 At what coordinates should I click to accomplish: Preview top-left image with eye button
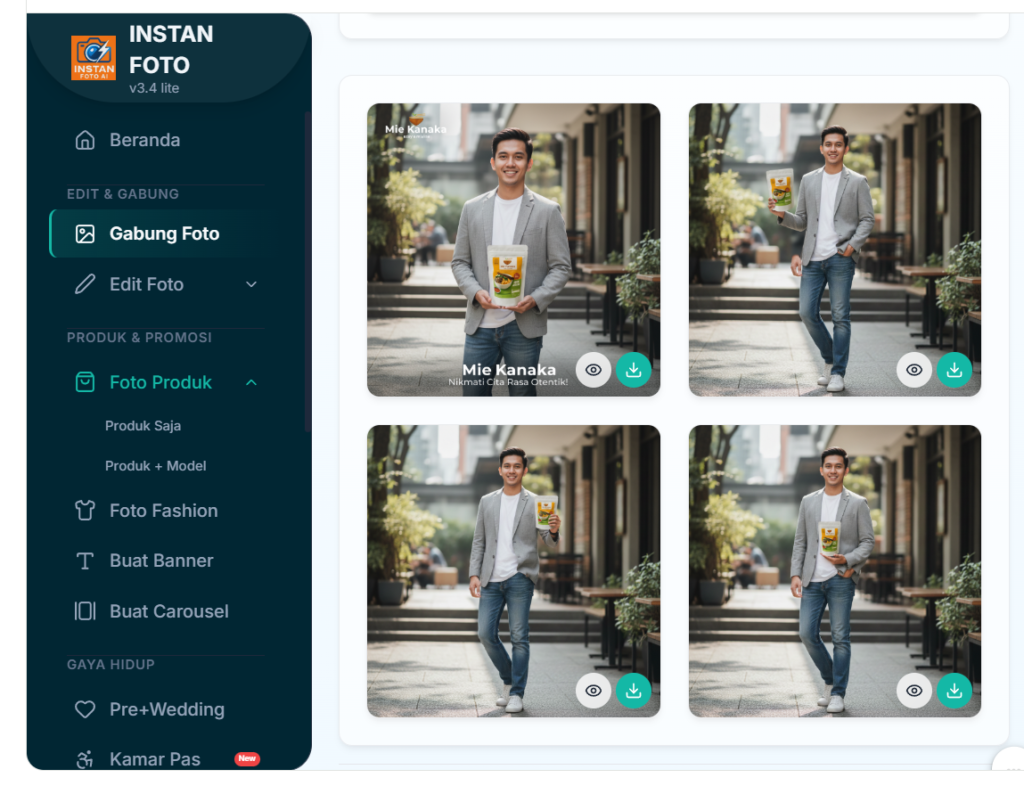pos(593,370)
